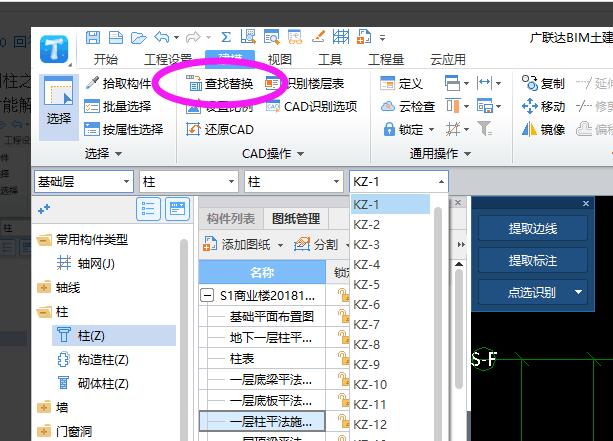
Task: Click the large 选择 selection tool
Action: (x=59, y=106)
